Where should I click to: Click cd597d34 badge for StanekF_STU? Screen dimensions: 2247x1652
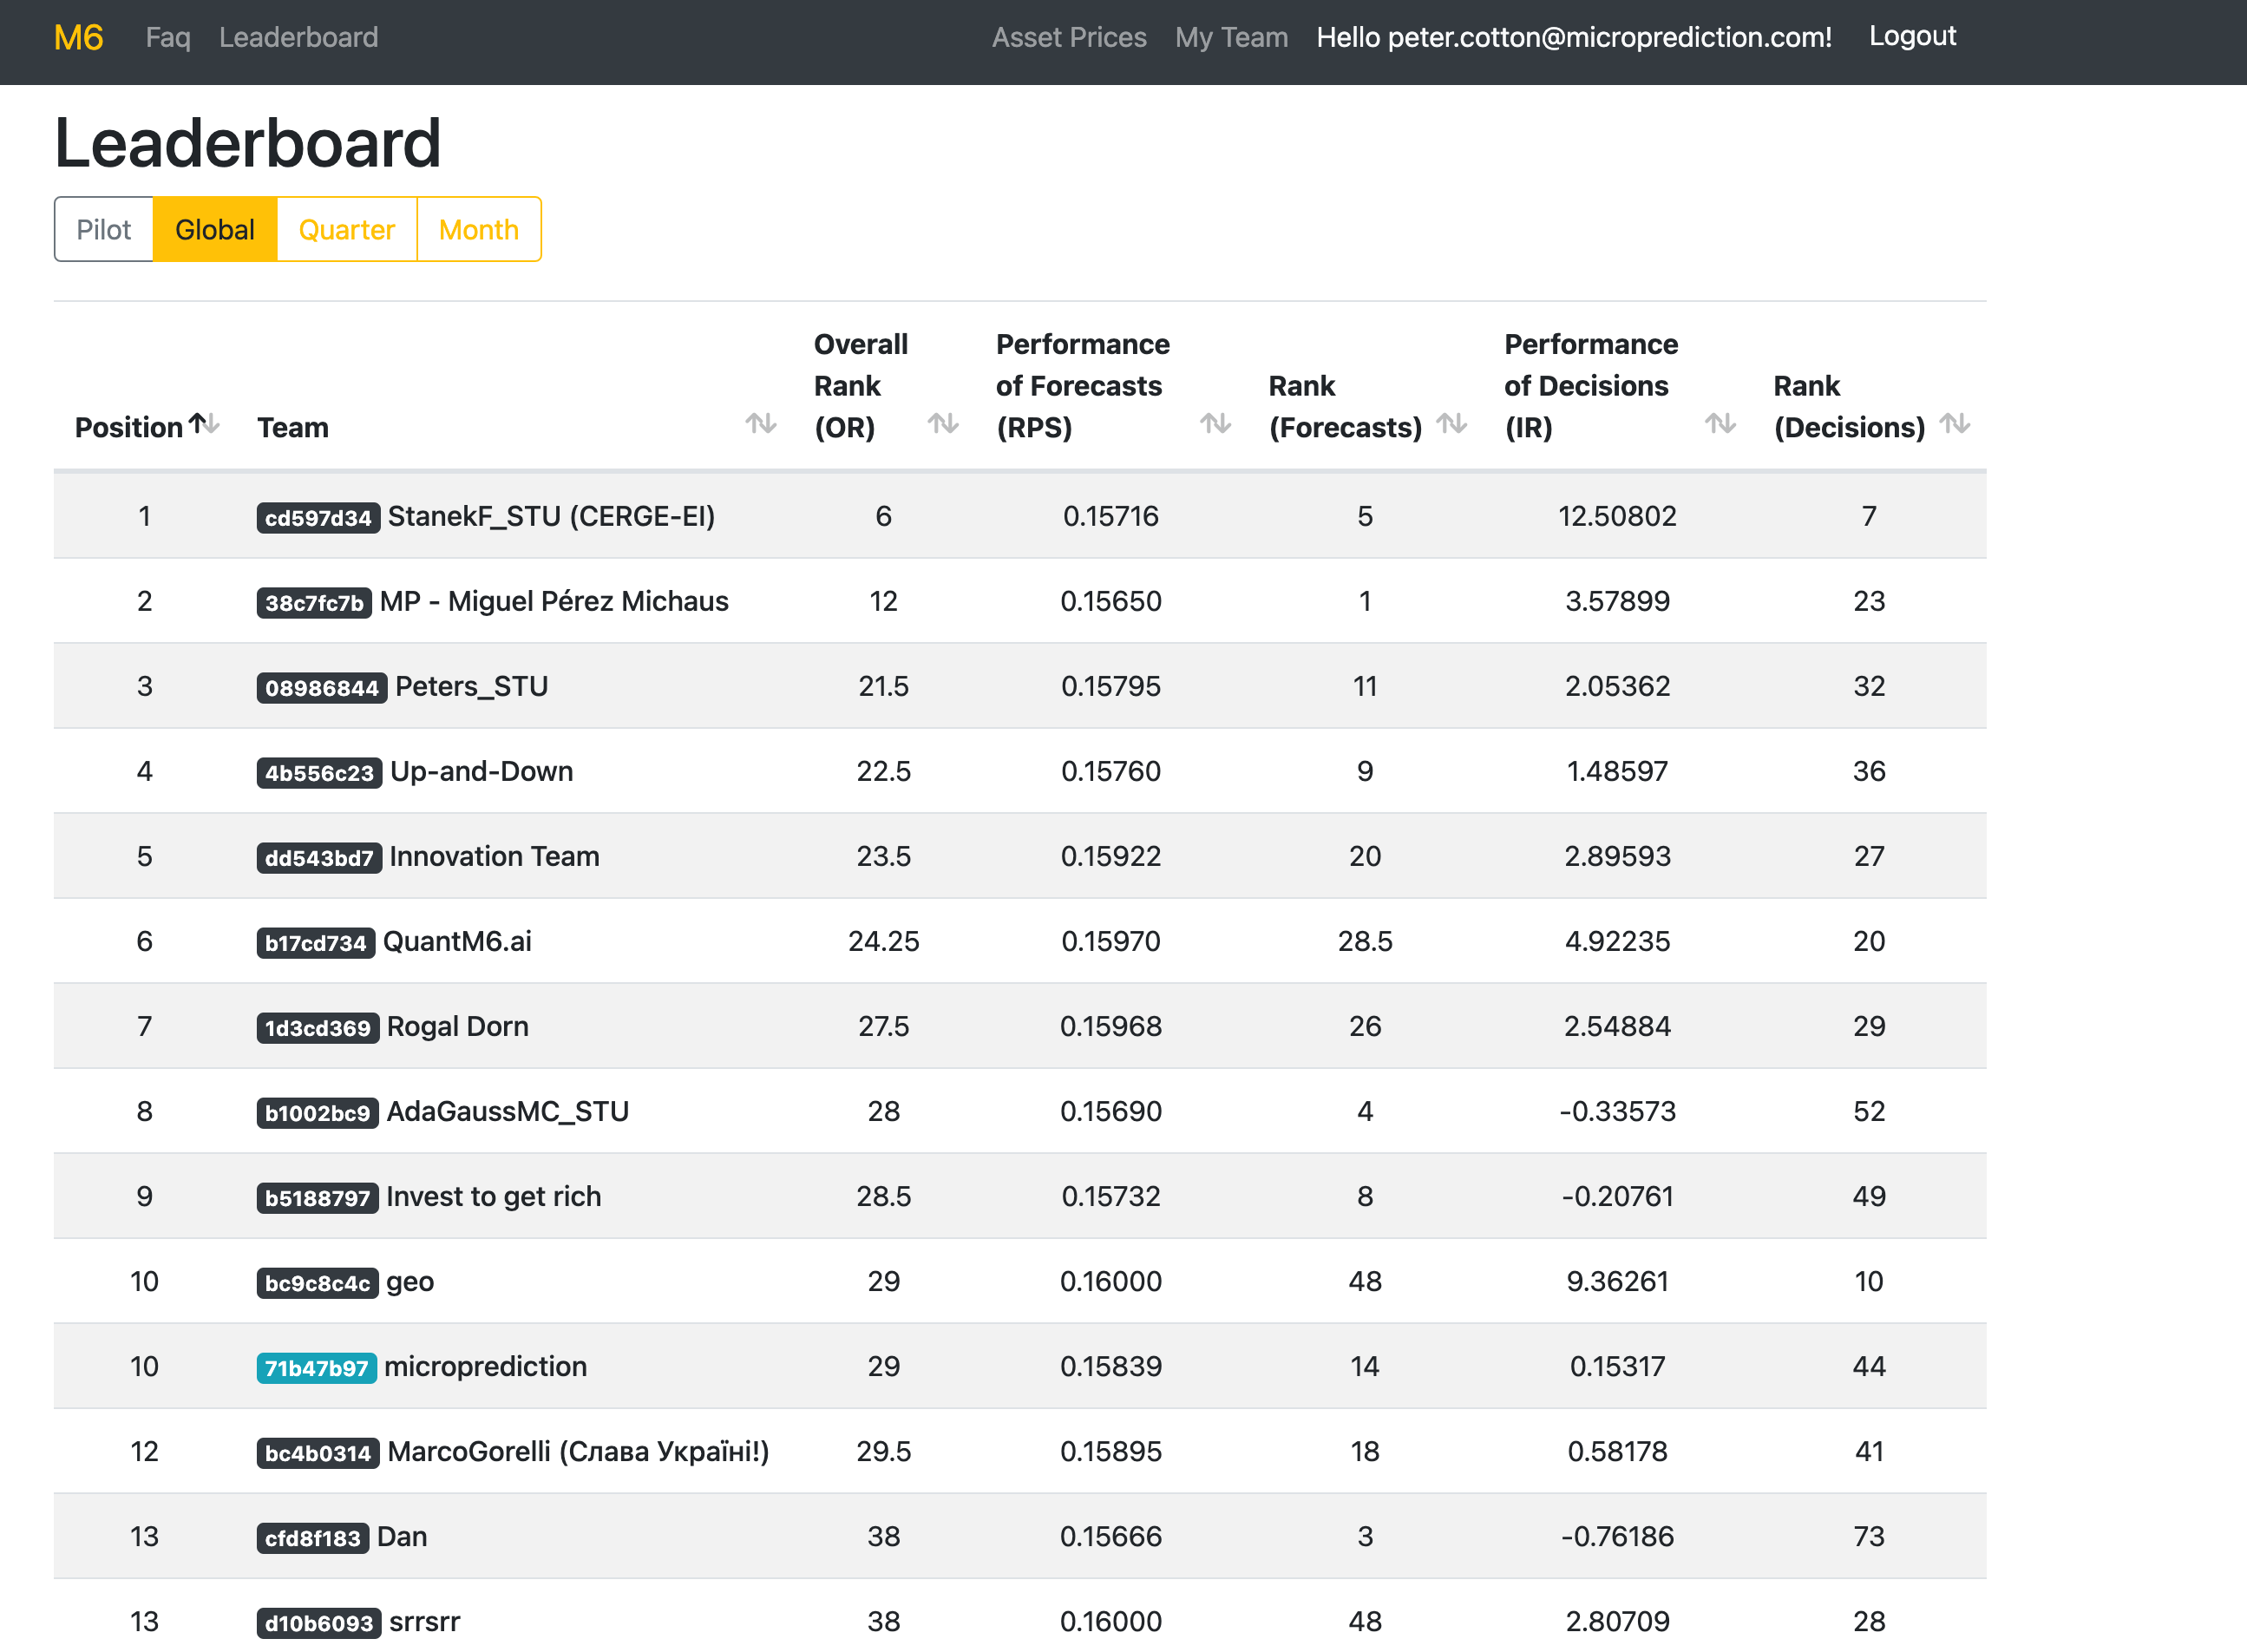click(318, 518)
